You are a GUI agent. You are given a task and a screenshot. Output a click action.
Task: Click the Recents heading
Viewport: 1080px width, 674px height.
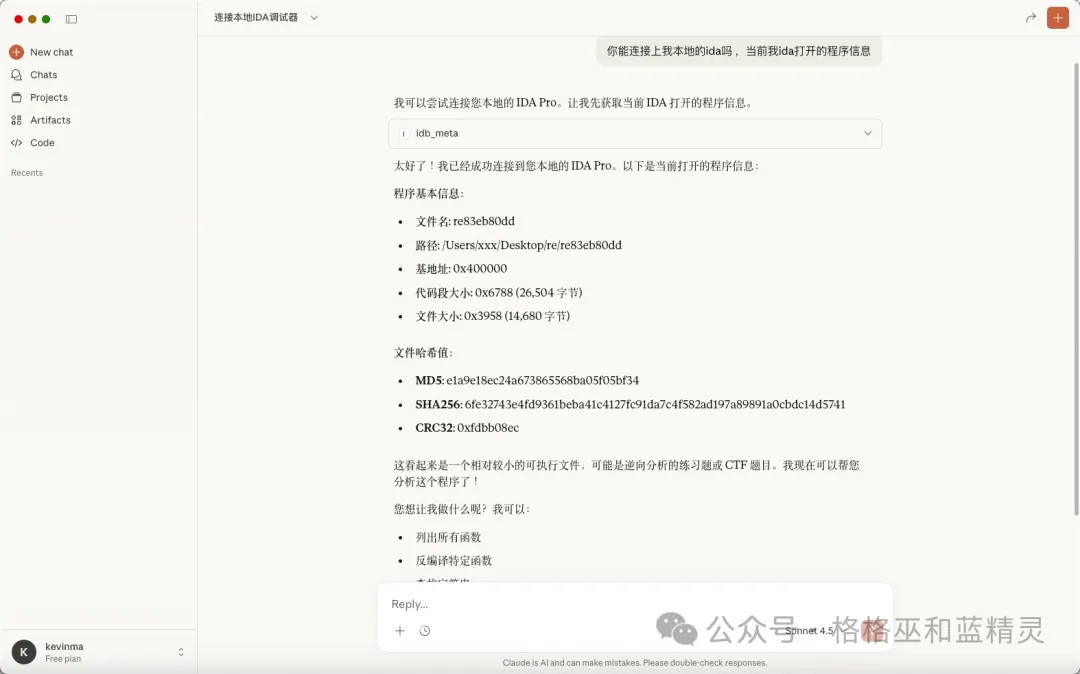pyautogui.click(x=27, y=173)
